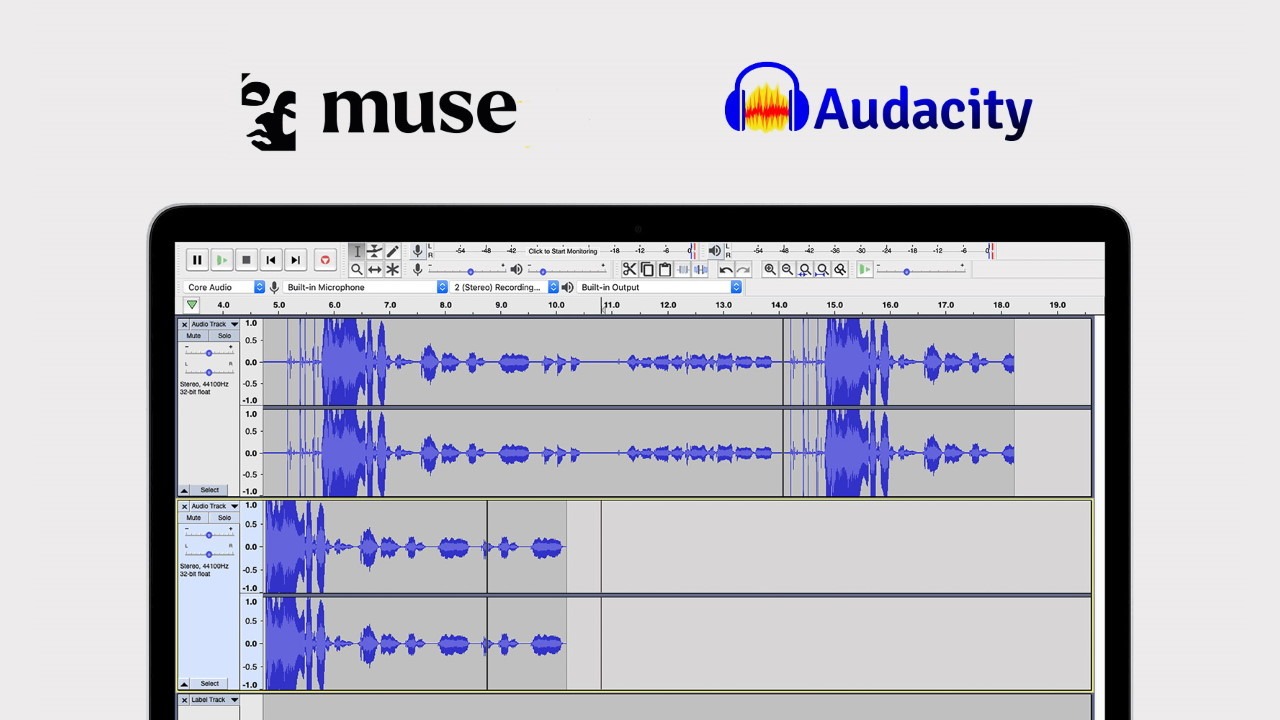Click the Paste clipboard icon
The width and height of the screenshot is (1280, 720).
(665, 269)
